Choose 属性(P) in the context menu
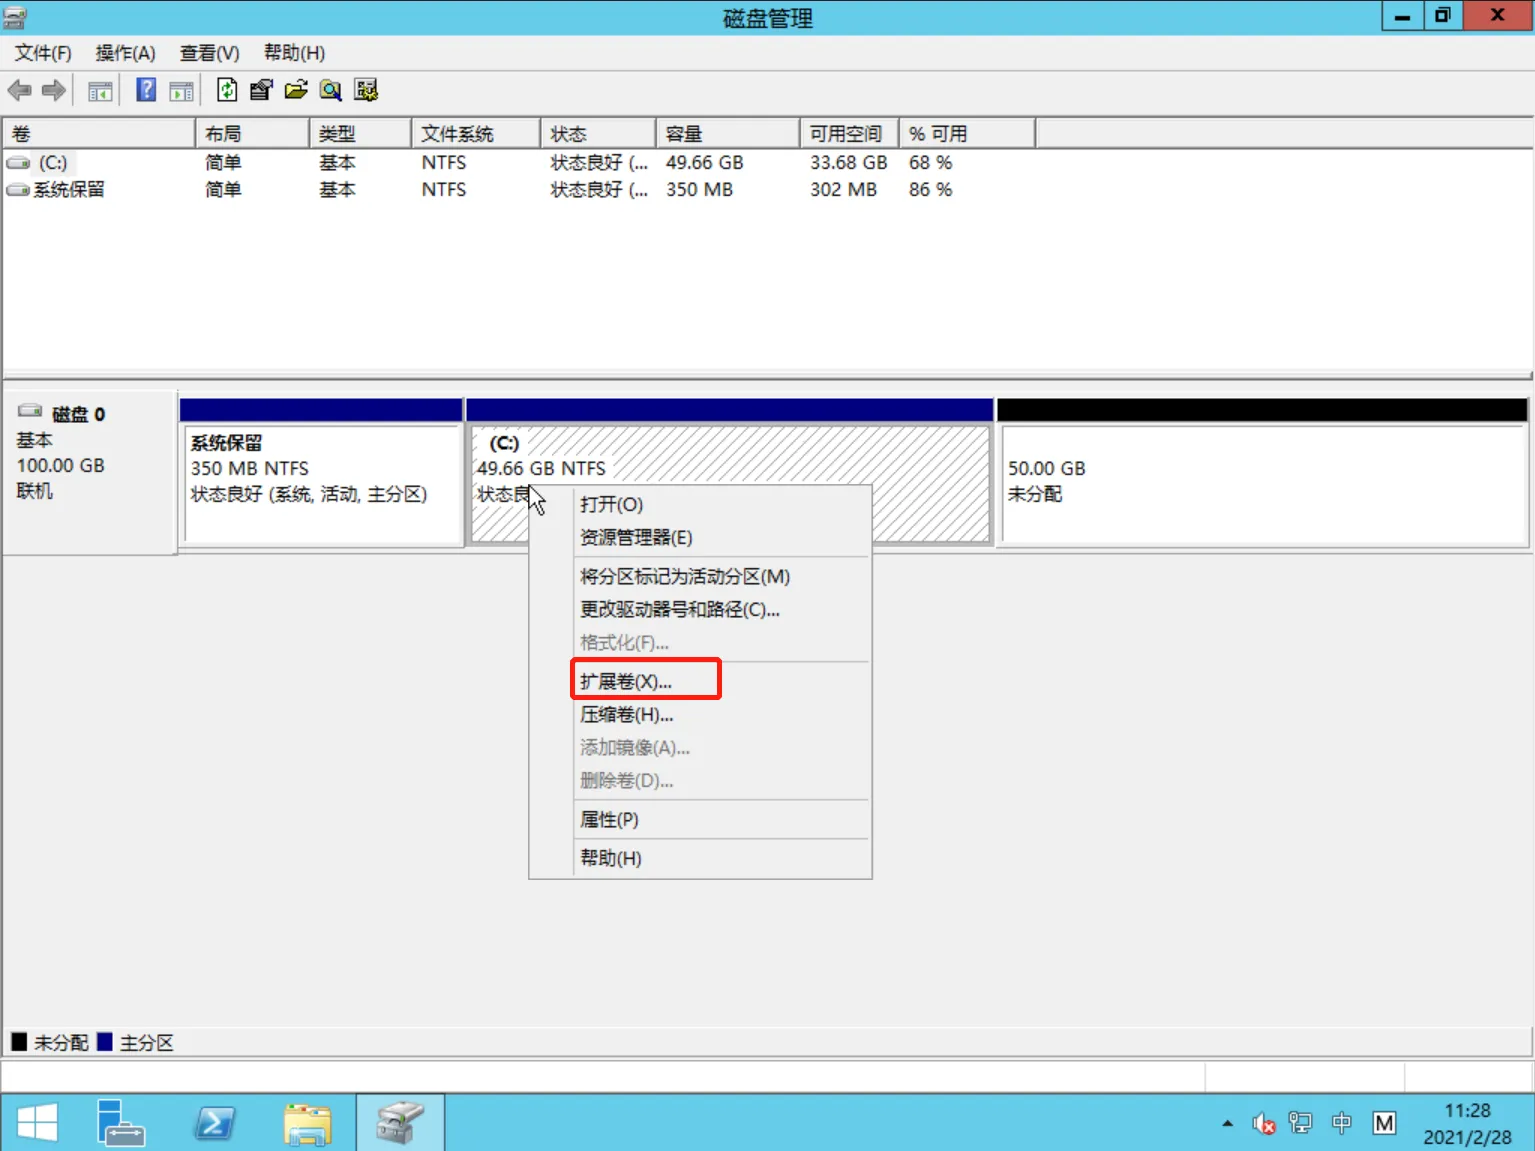The image size is (1535, 1151). pos(608,819)
